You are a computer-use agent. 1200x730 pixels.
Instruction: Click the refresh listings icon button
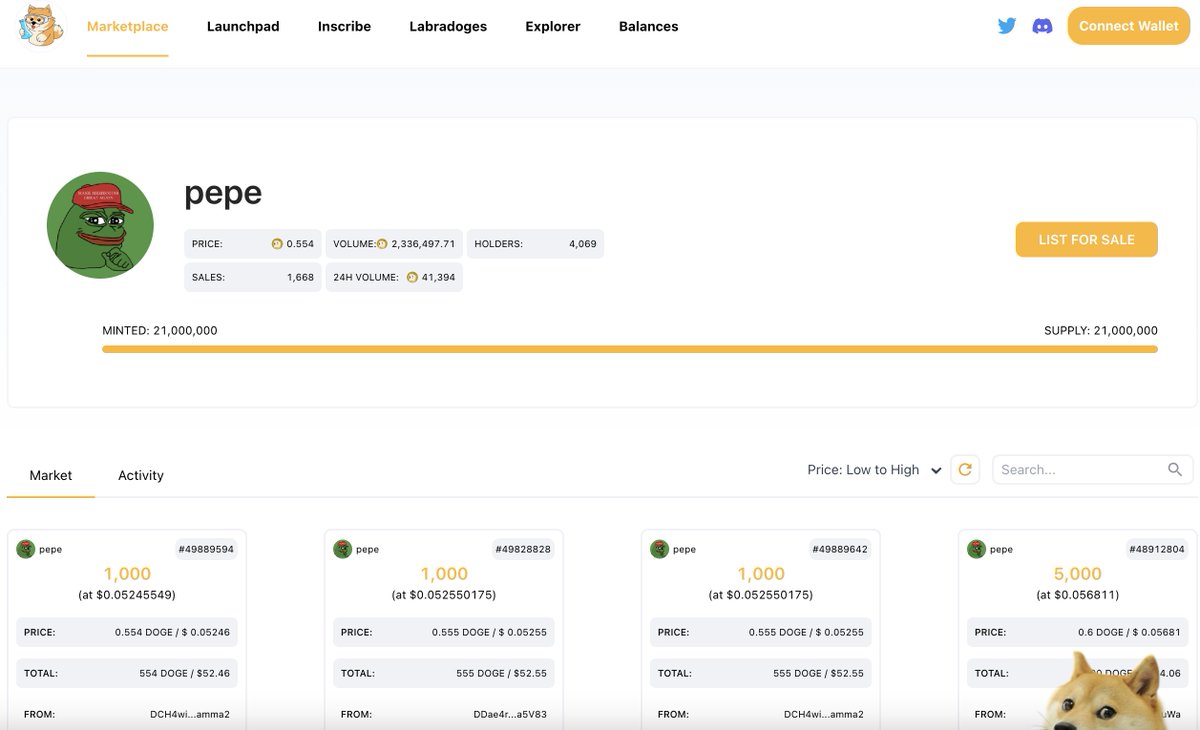[965, 469]
